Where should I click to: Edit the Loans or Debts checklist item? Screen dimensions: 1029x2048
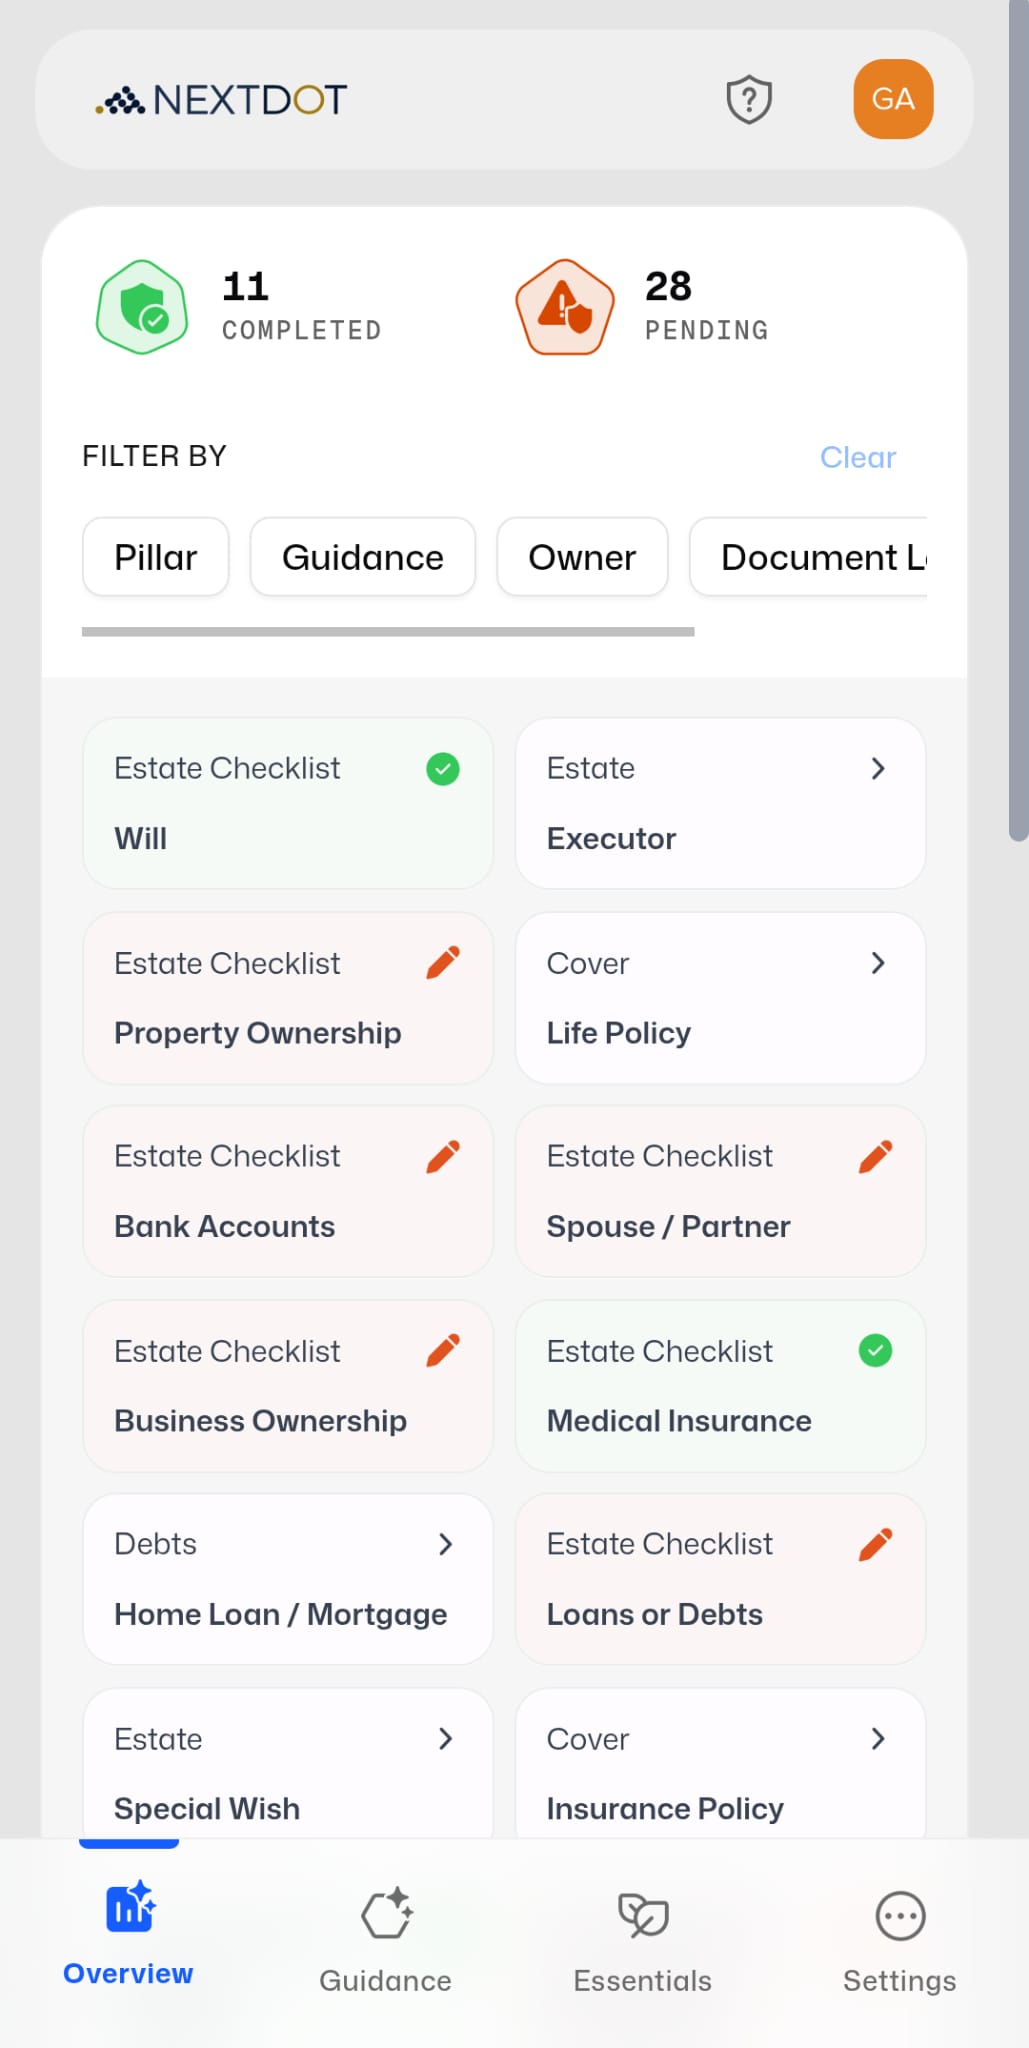point(875,1543)
